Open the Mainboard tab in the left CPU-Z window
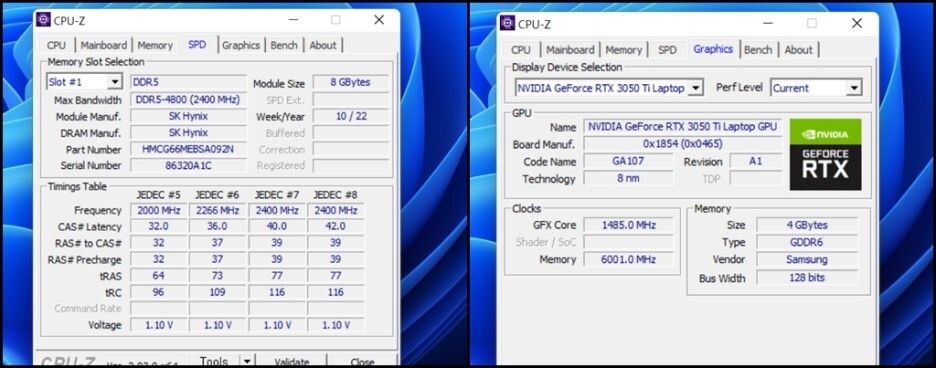Image resolution: width=936 pixels, height=368 pixels. pos(104,45)
